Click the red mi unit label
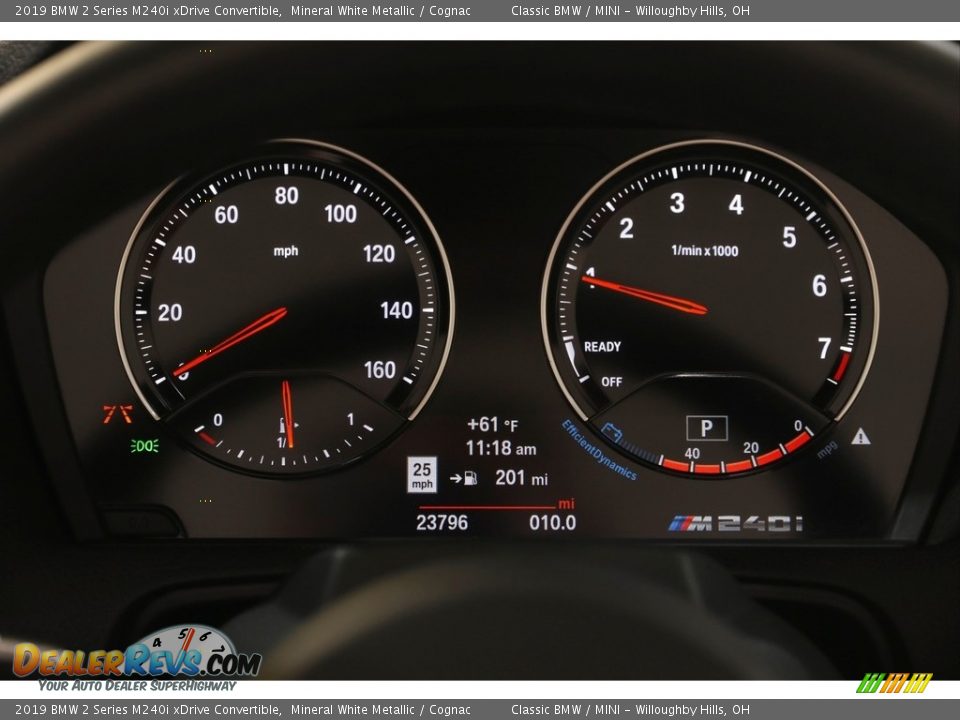This screenshot has width=960, height=720. pos(566,503)
